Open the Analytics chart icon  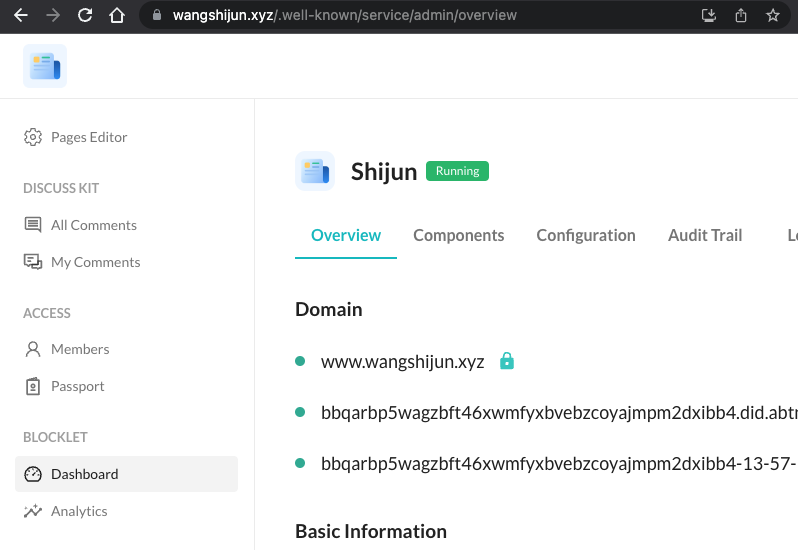[33, 511]
